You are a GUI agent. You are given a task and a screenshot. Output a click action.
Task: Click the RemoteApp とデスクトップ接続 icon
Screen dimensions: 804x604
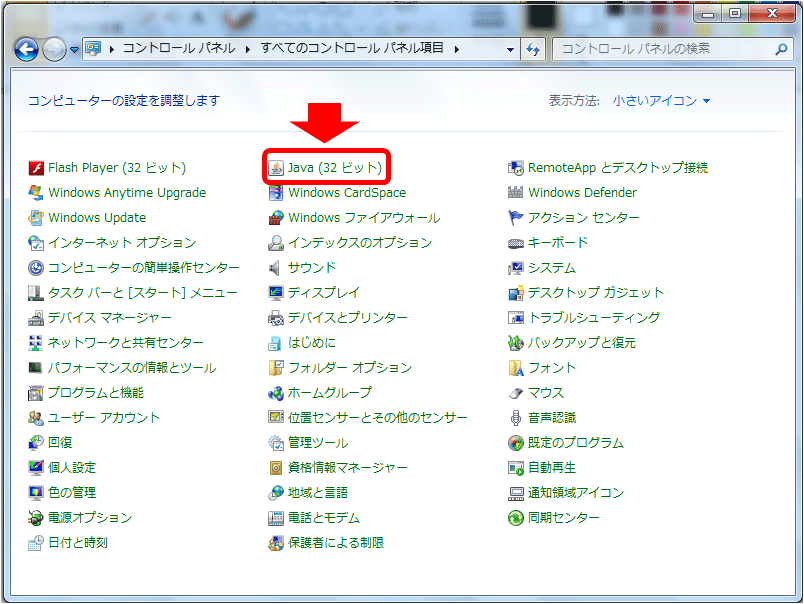coord(515,168)
